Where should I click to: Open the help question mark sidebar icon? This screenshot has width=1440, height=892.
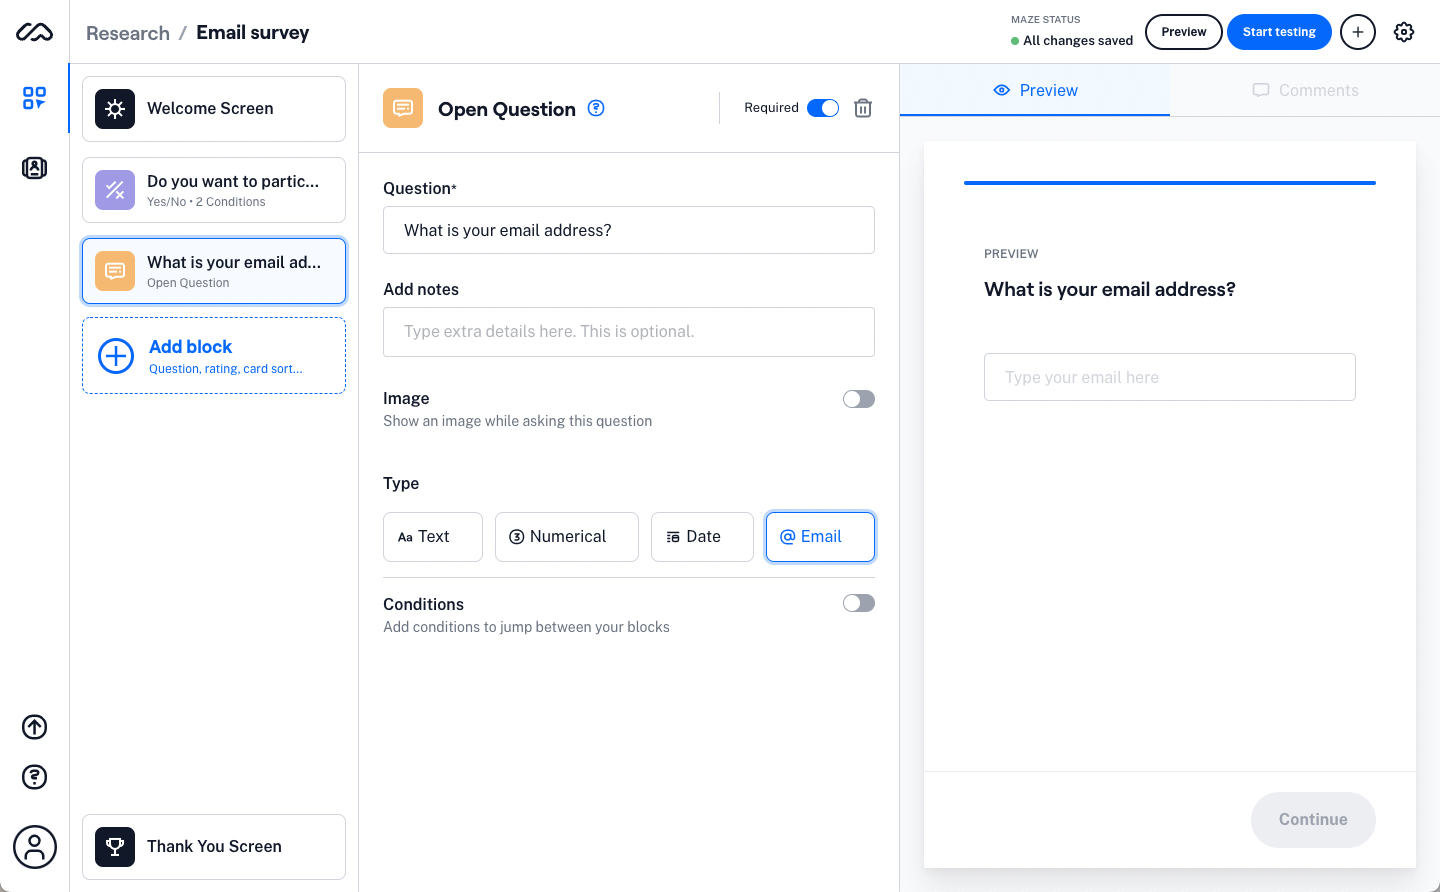tap(34, 777)
